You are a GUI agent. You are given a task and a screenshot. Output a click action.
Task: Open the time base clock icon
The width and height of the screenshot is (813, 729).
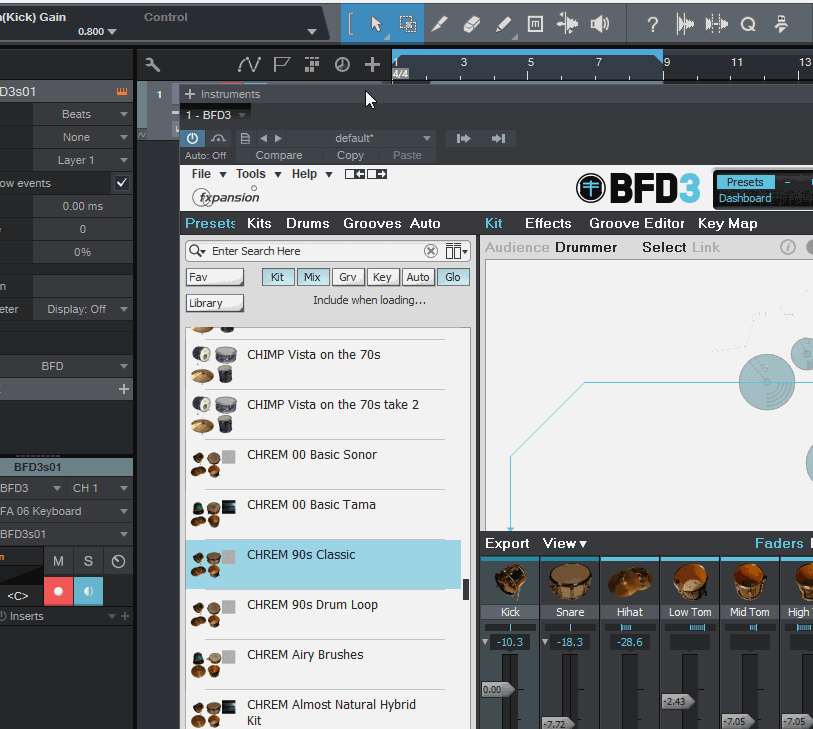point(342,65)
